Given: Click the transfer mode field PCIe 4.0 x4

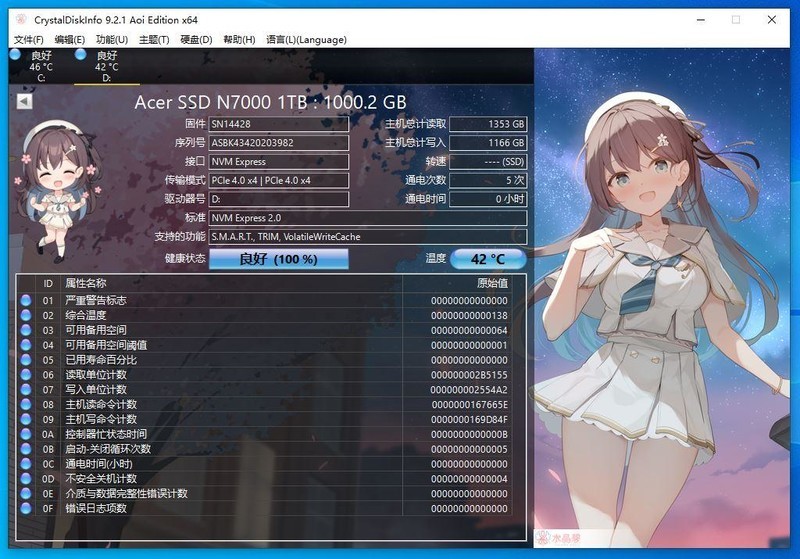Looking at the screenshot, I should pos(279,180).
